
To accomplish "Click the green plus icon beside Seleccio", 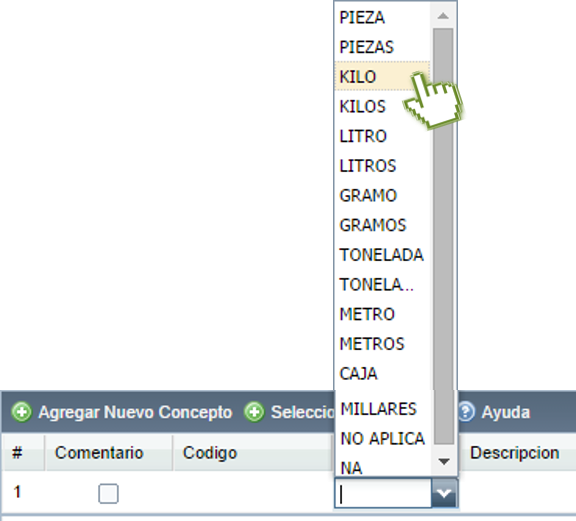I will (254, 412).
